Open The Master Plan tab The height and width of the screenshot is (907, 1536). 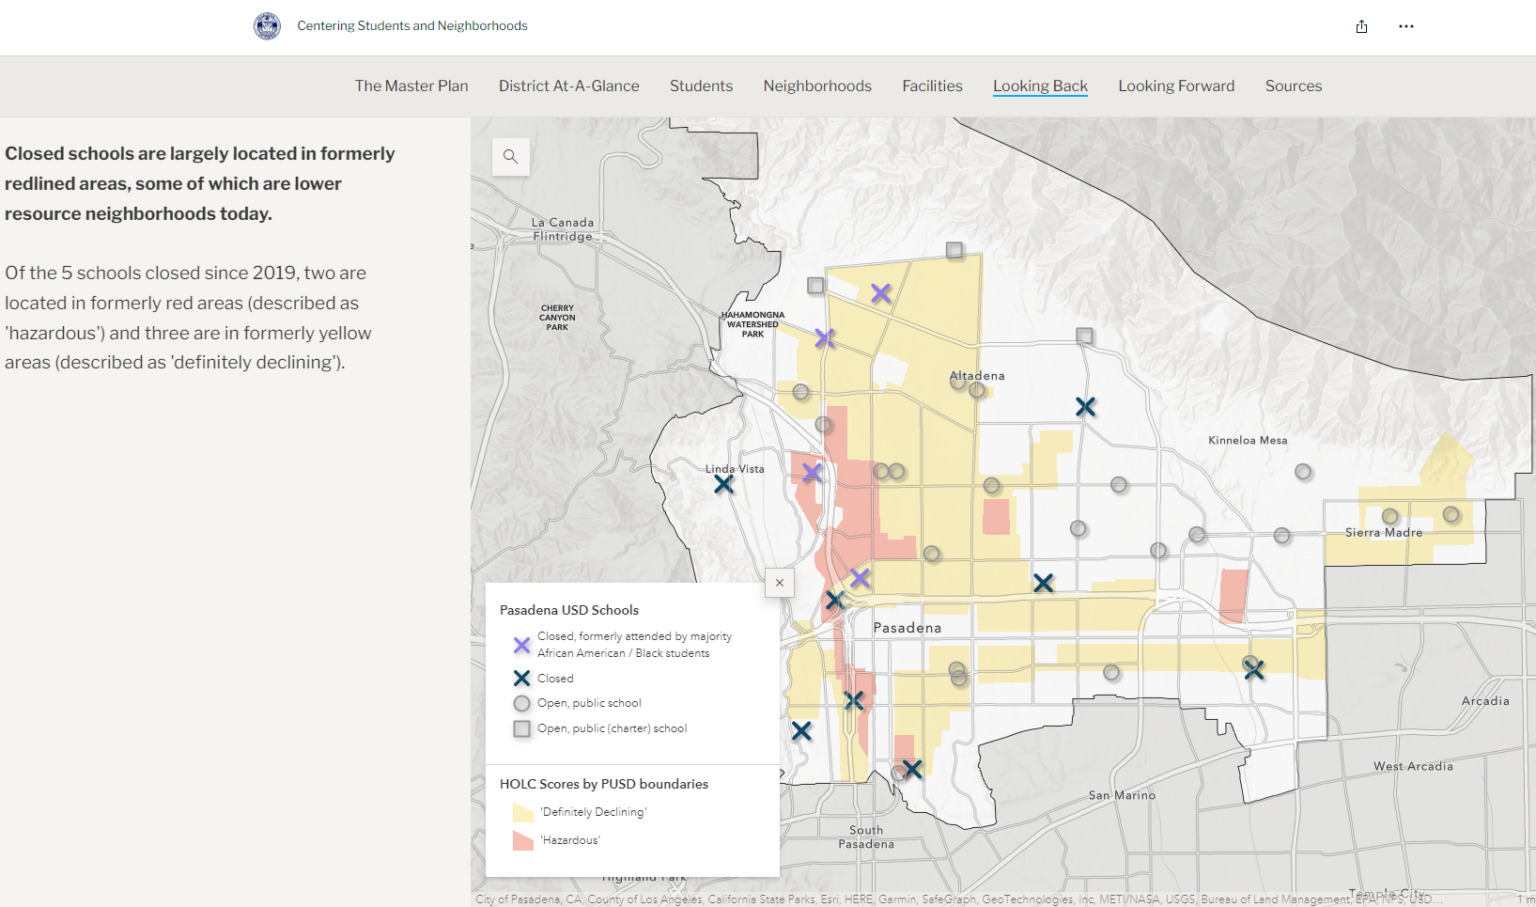(411, 86)
